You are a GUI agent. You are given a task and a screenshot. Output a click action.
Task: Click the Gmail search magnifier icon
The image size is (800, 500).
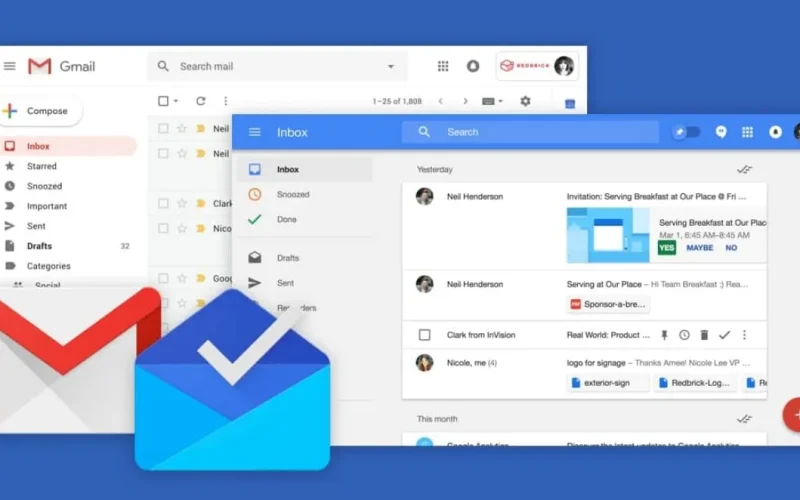(x=163, y=66)
